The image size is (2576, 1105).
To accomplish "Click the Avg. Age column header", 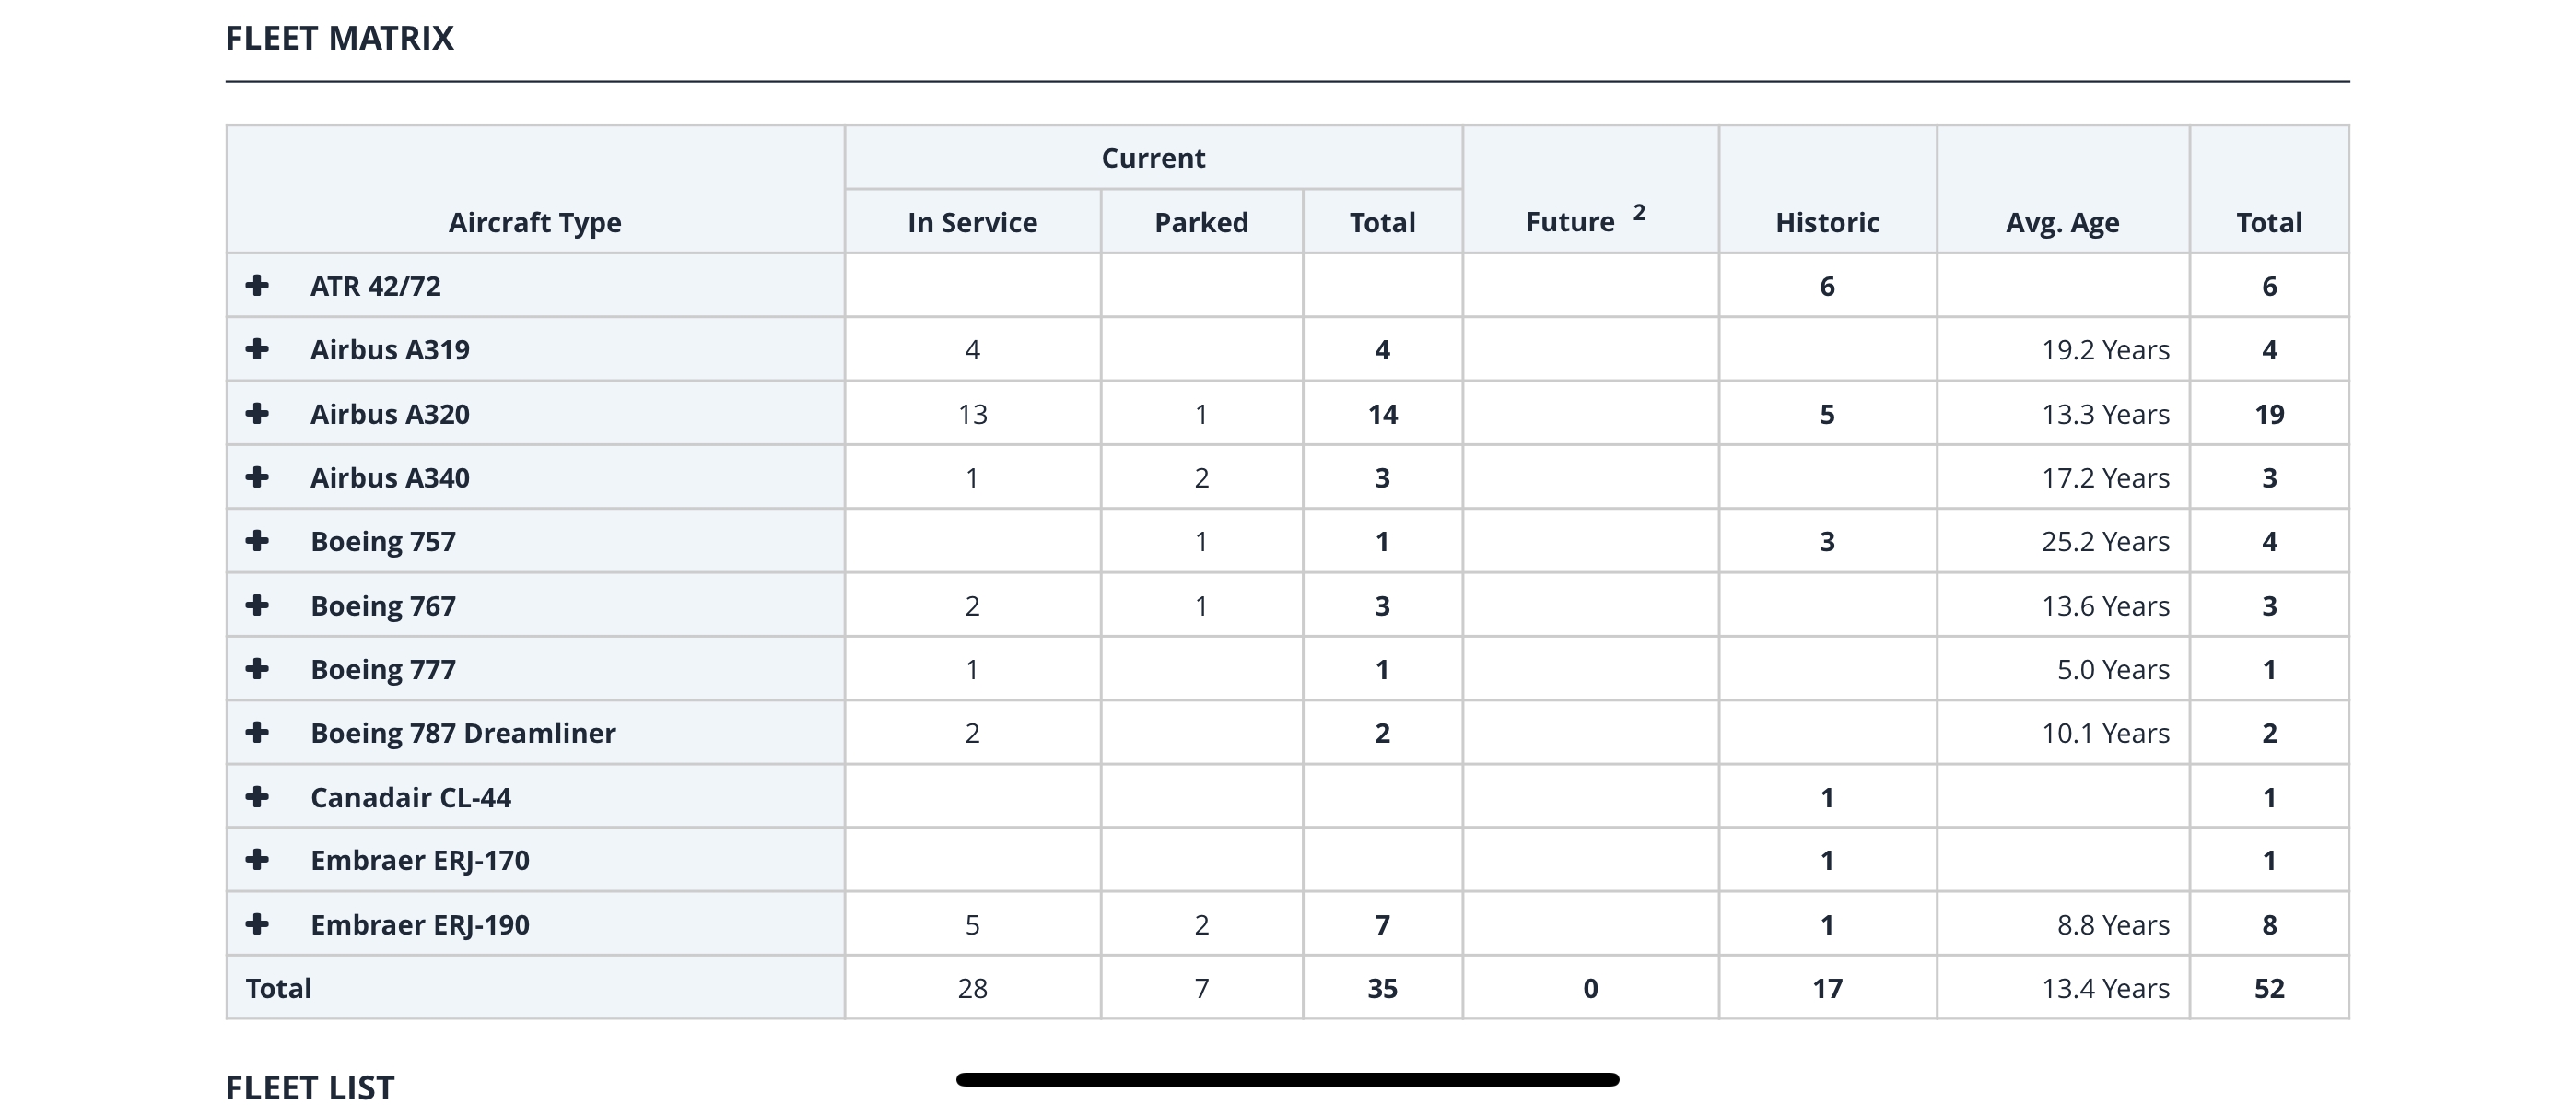I will pos(2062,222).
